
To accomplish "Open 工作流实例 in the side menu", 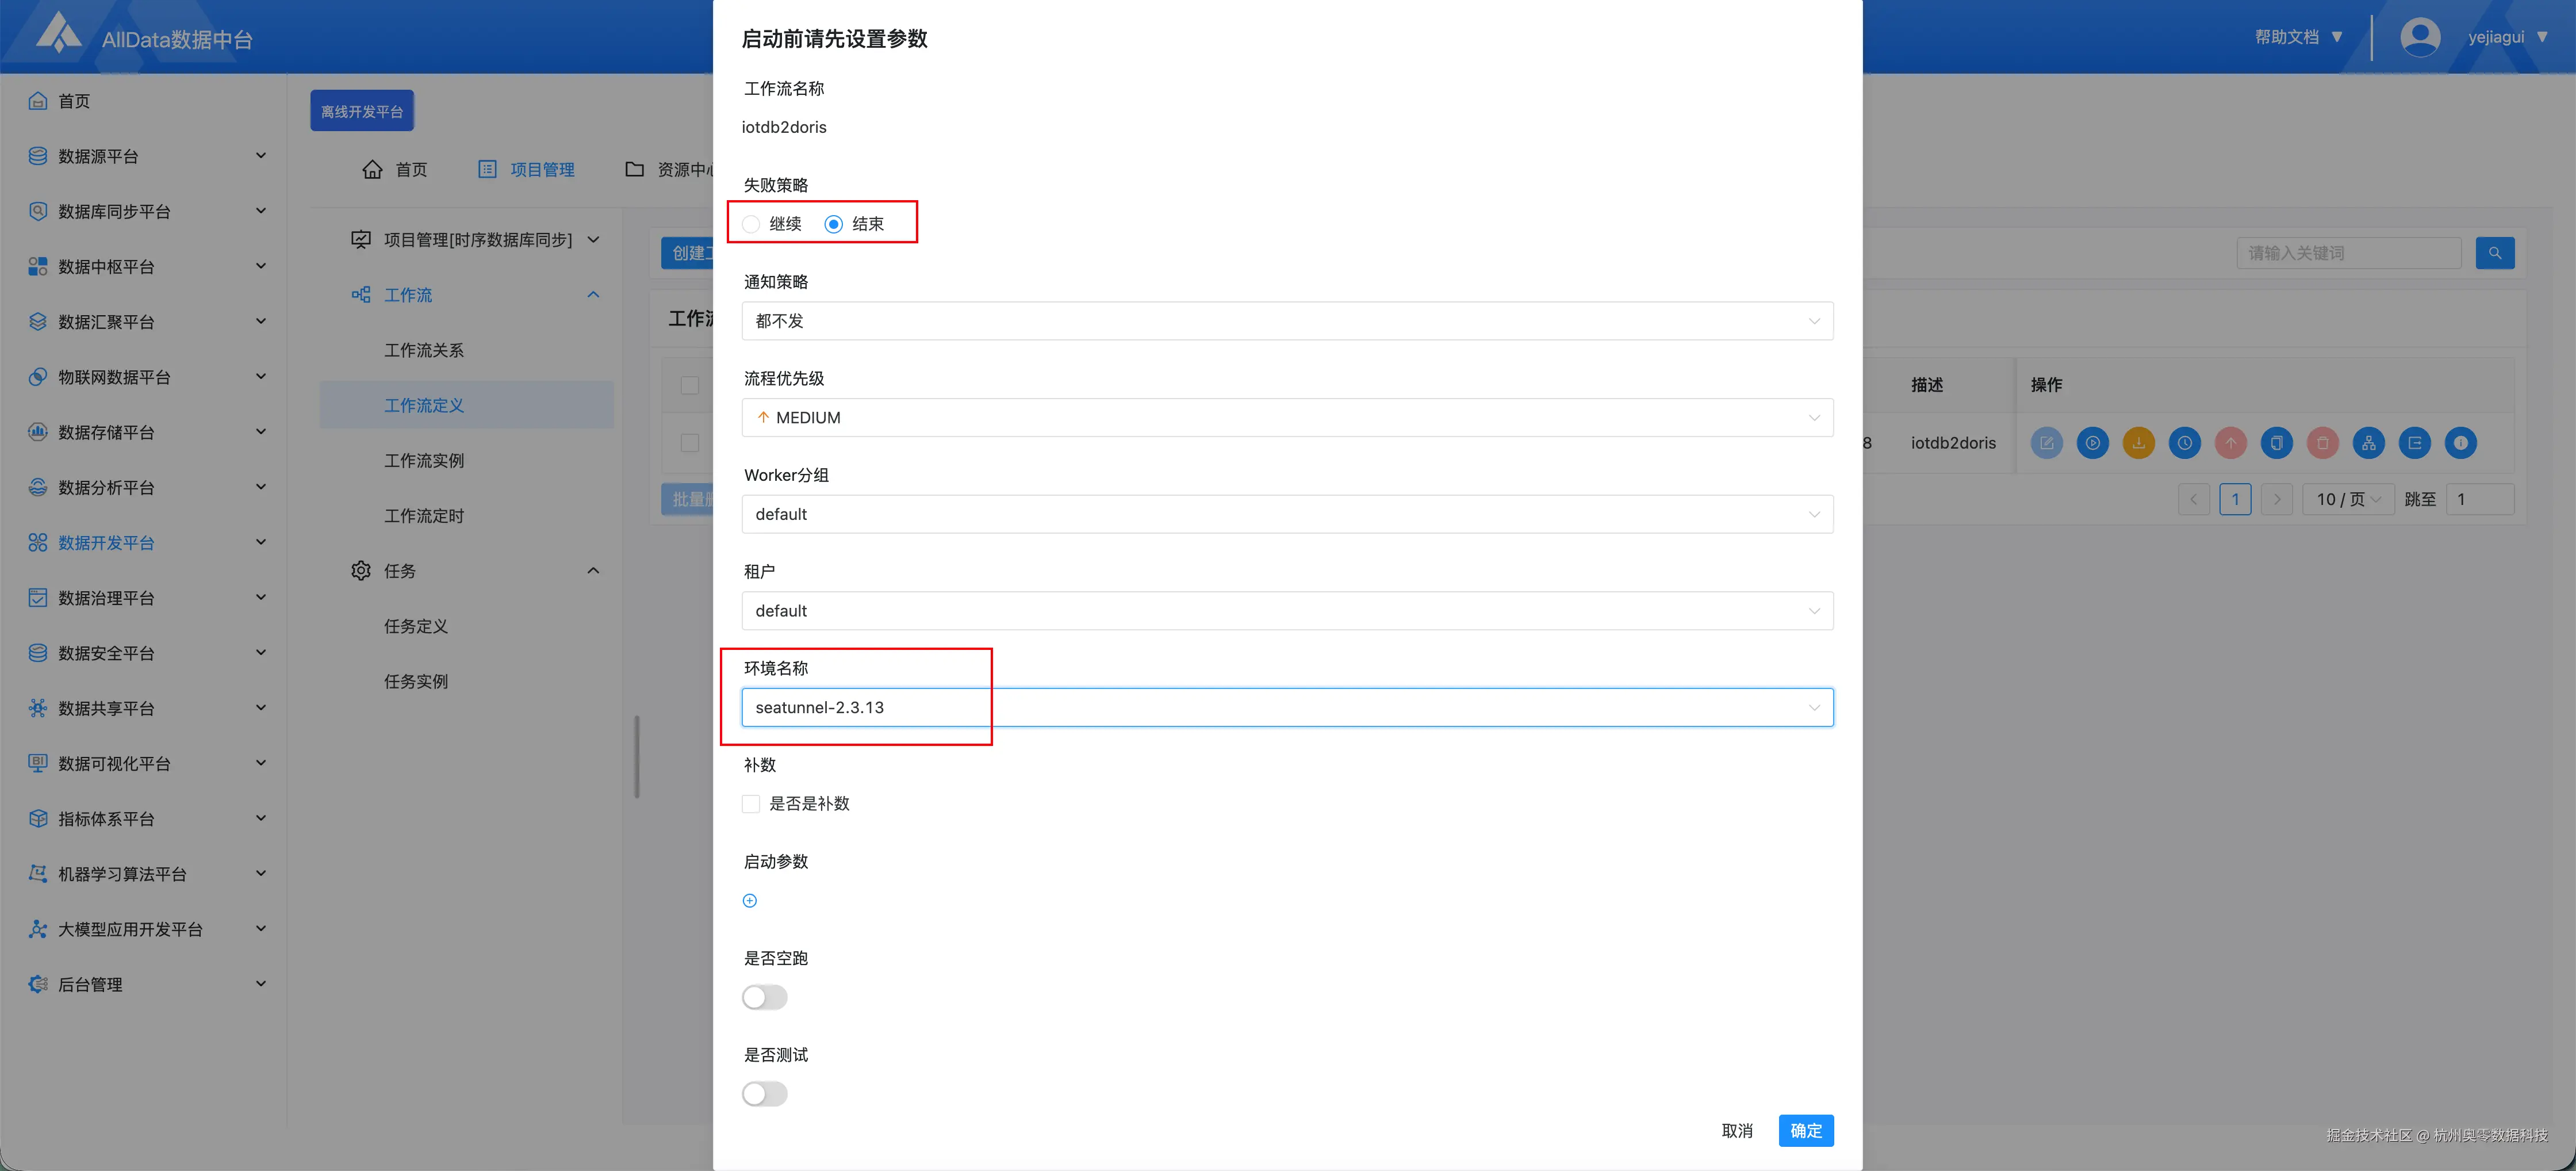I will (424, 461).
